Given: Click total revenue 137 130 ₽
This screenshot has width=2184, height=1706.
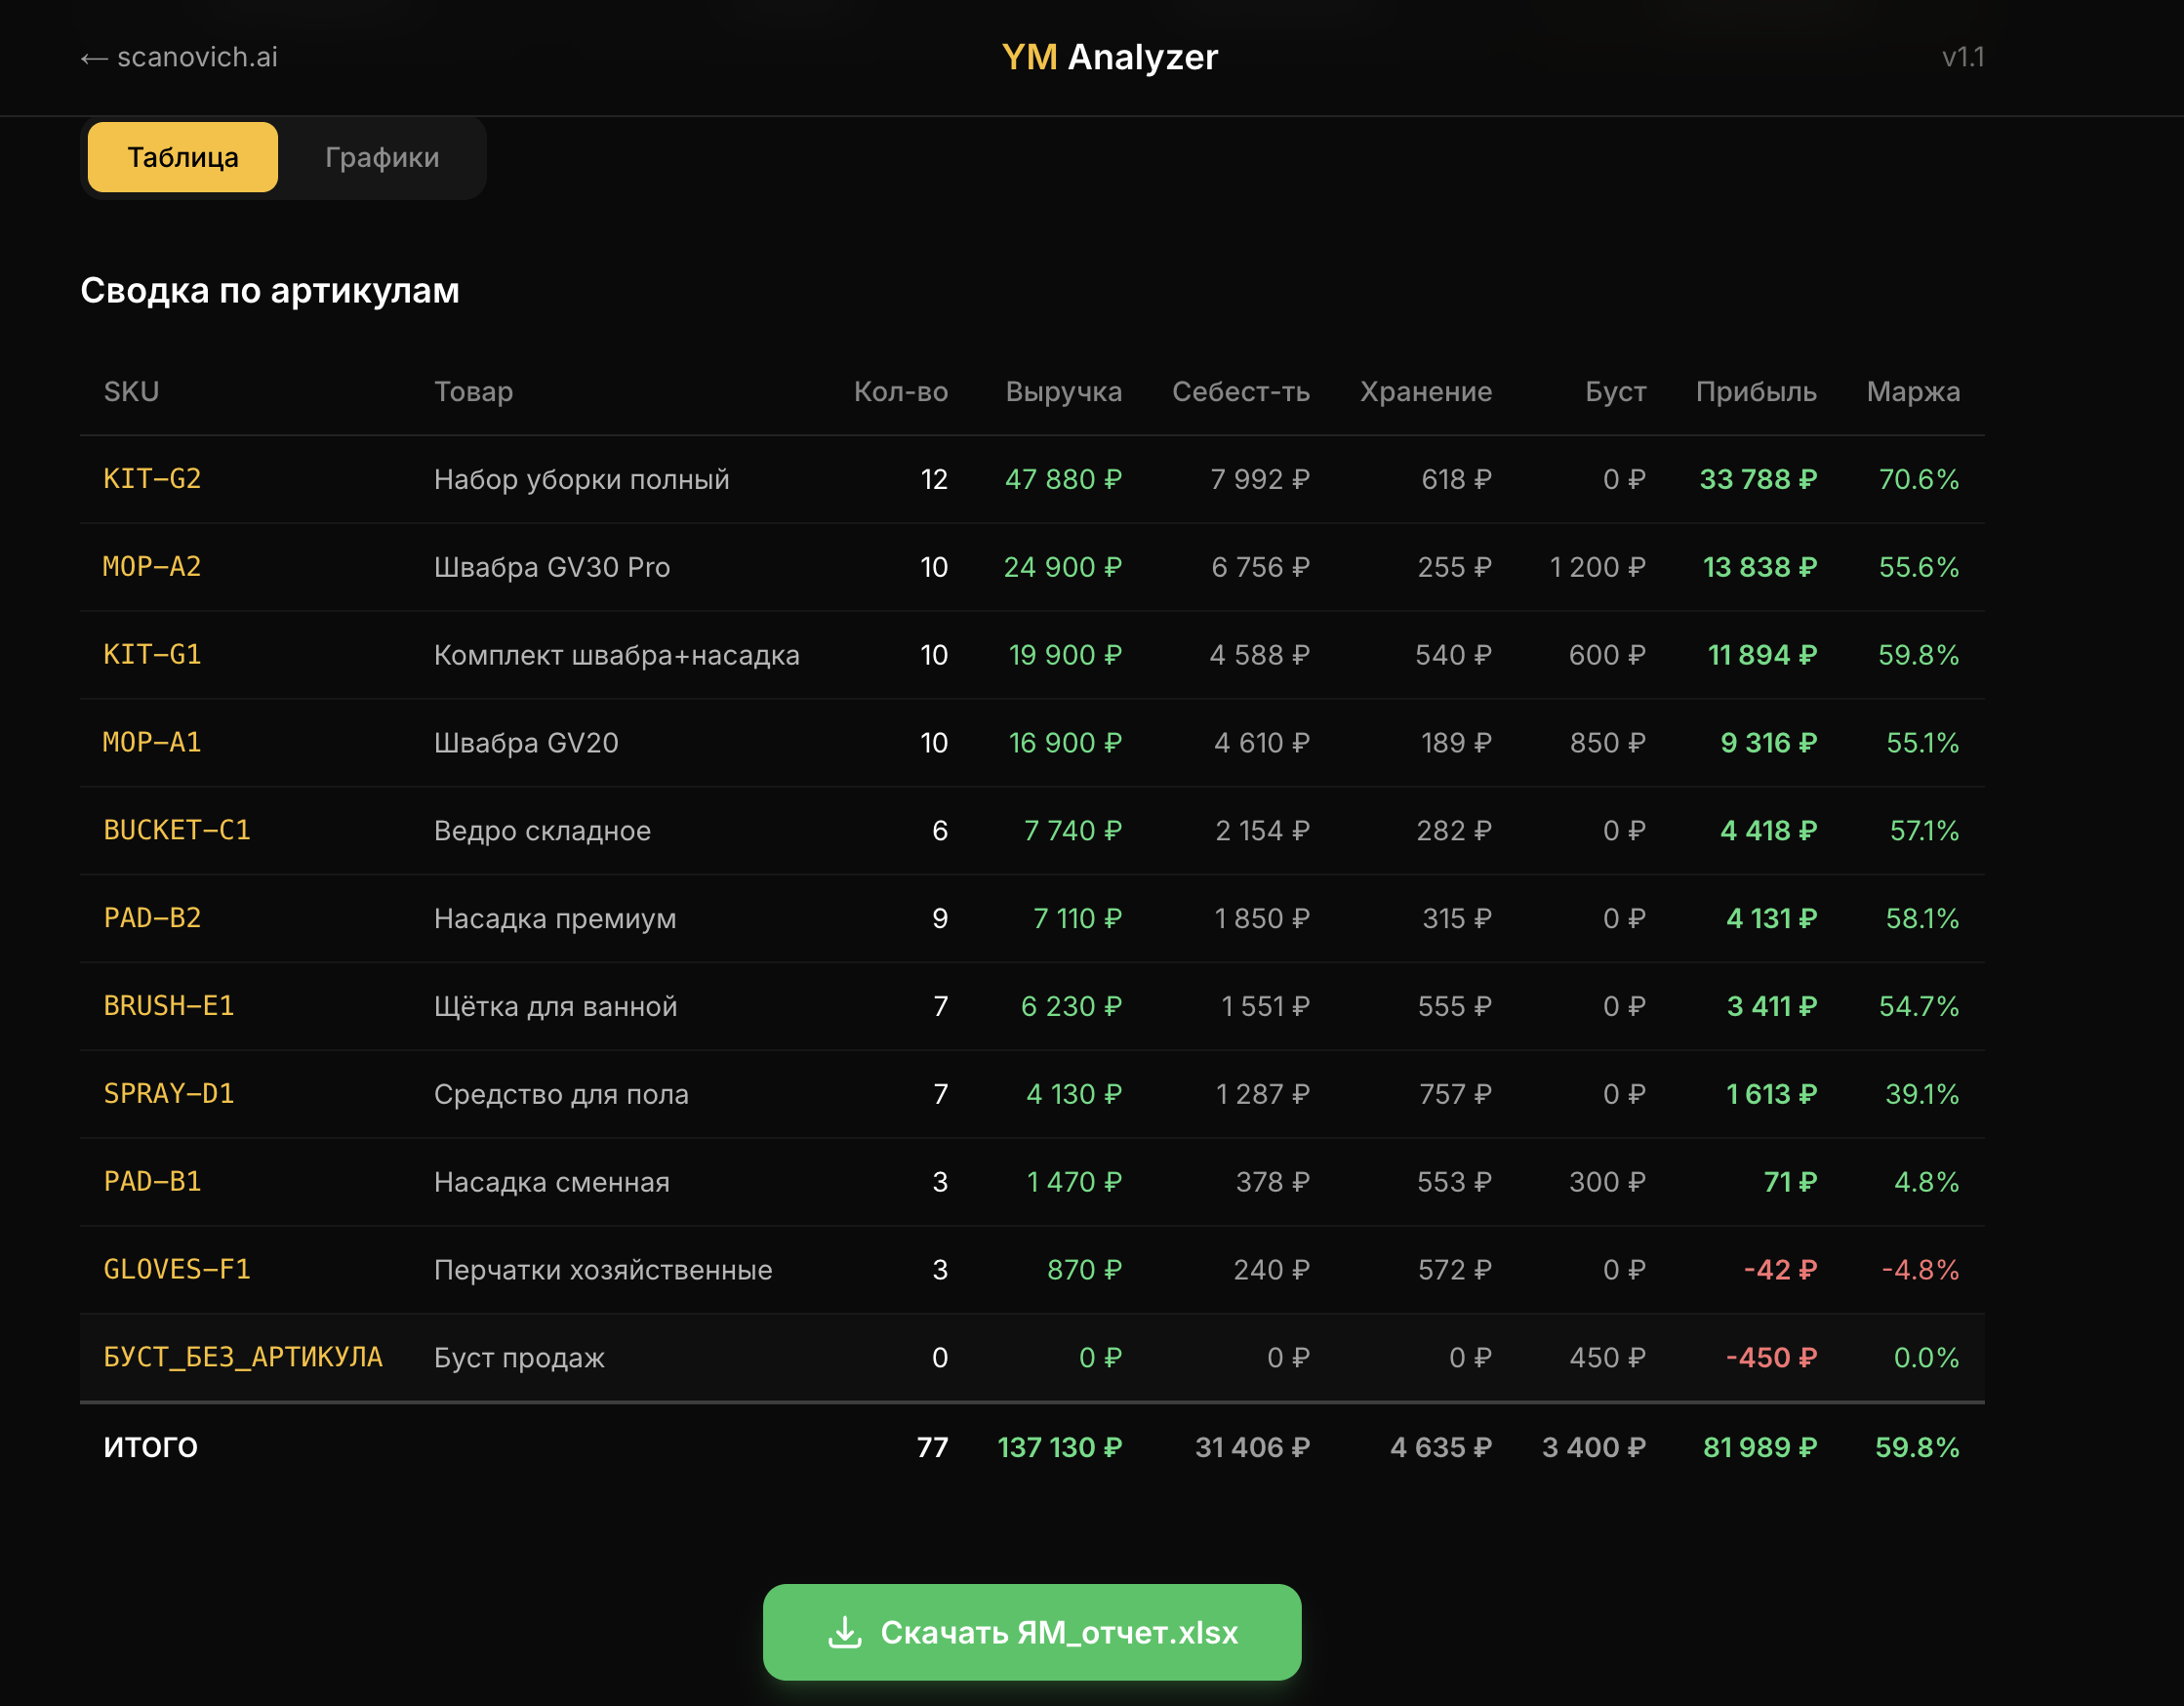Looking at the screenshot, I should click(1060, 1447).
